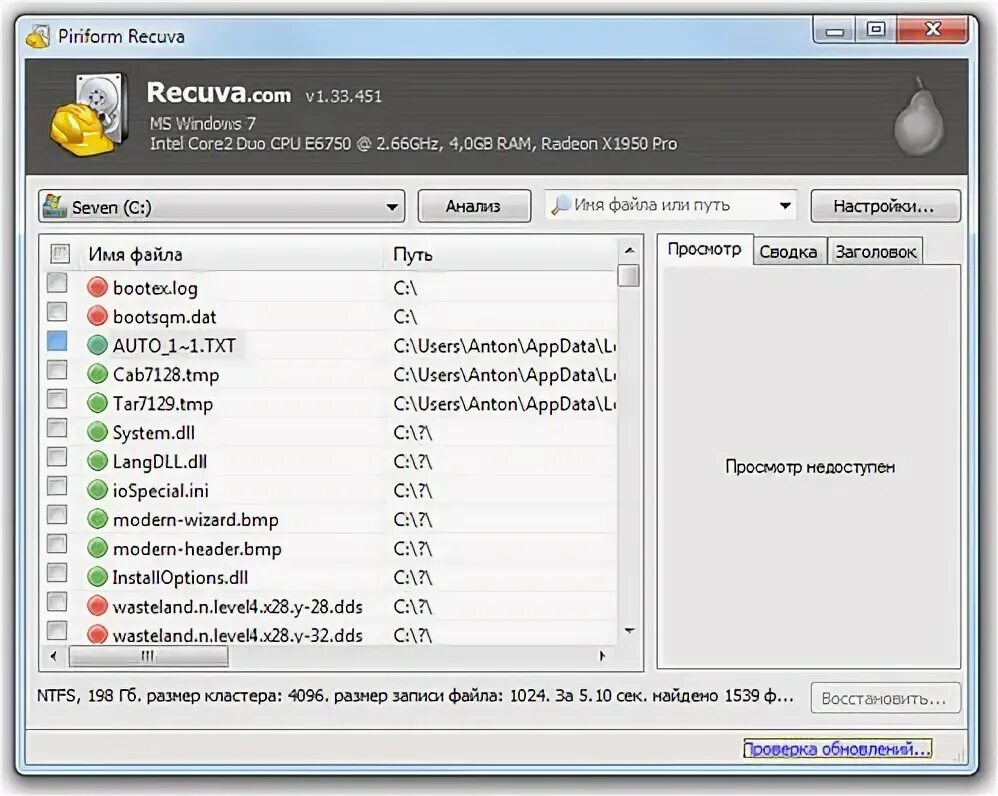
Task: Select the LangDLL.dll file name
Action: pos(160,462)
